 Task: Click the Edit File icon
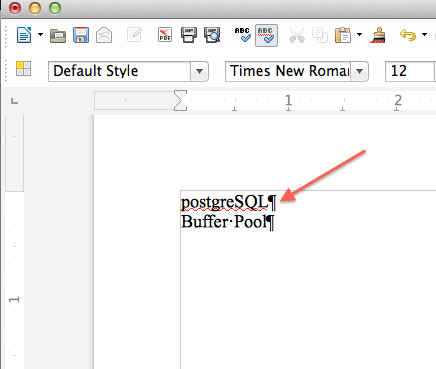pos(134,35)
